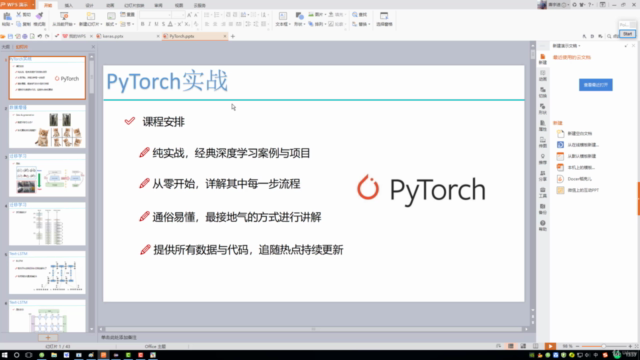Open the Share (分享) sidebar icon
The height and width of the screenshot is (360, 640).
click(x=542, y=176)
